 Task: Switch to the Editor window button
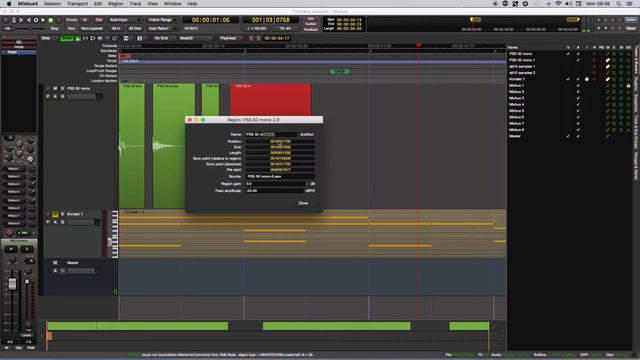click(631, 20)
